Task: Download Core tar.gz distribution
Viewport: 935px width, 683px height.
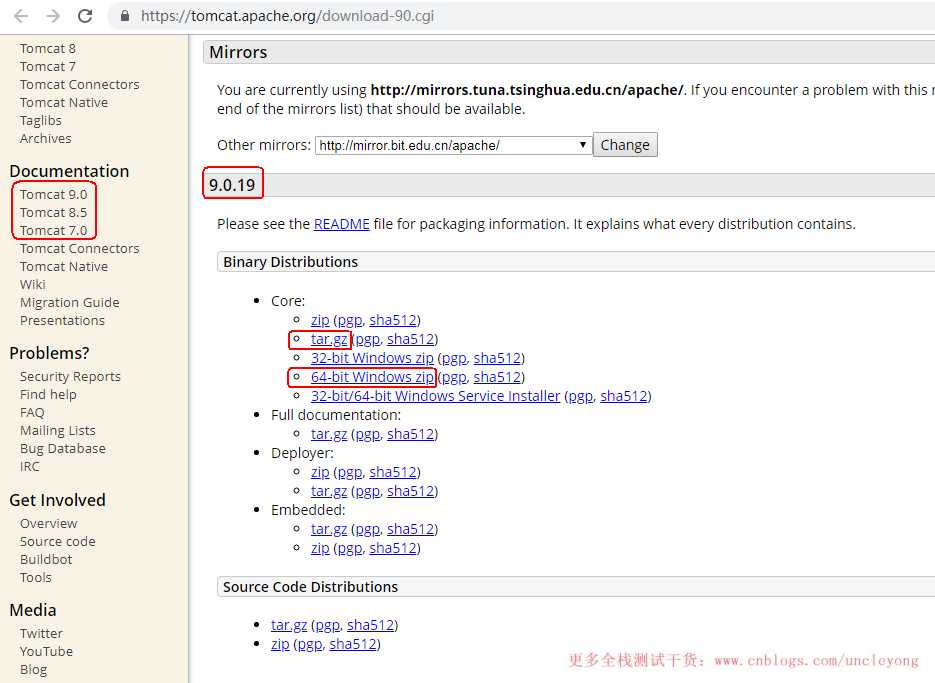Action: 329,339
